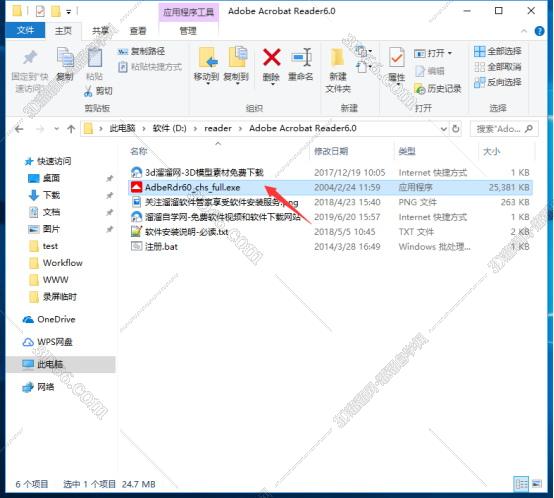
Task: Switch to the Share (共享) tab
Action: pyautogui.click(x=101, y=31)
